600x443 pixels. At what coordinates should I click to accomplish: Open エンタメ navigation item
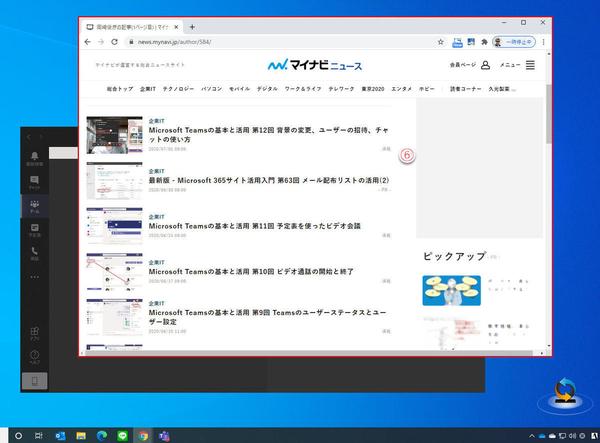[401, 89]
